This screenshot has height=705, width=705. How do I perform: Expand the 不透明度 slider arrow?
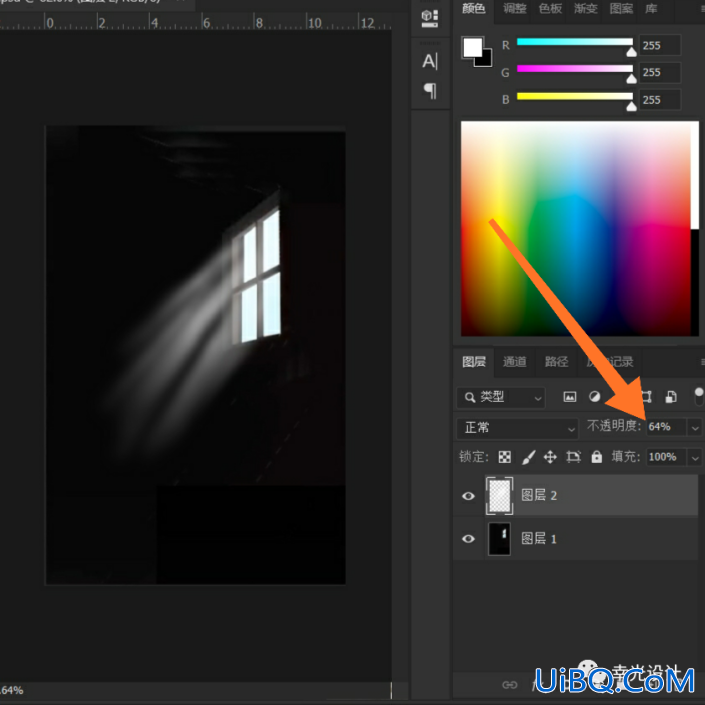[x=695, y=428]
